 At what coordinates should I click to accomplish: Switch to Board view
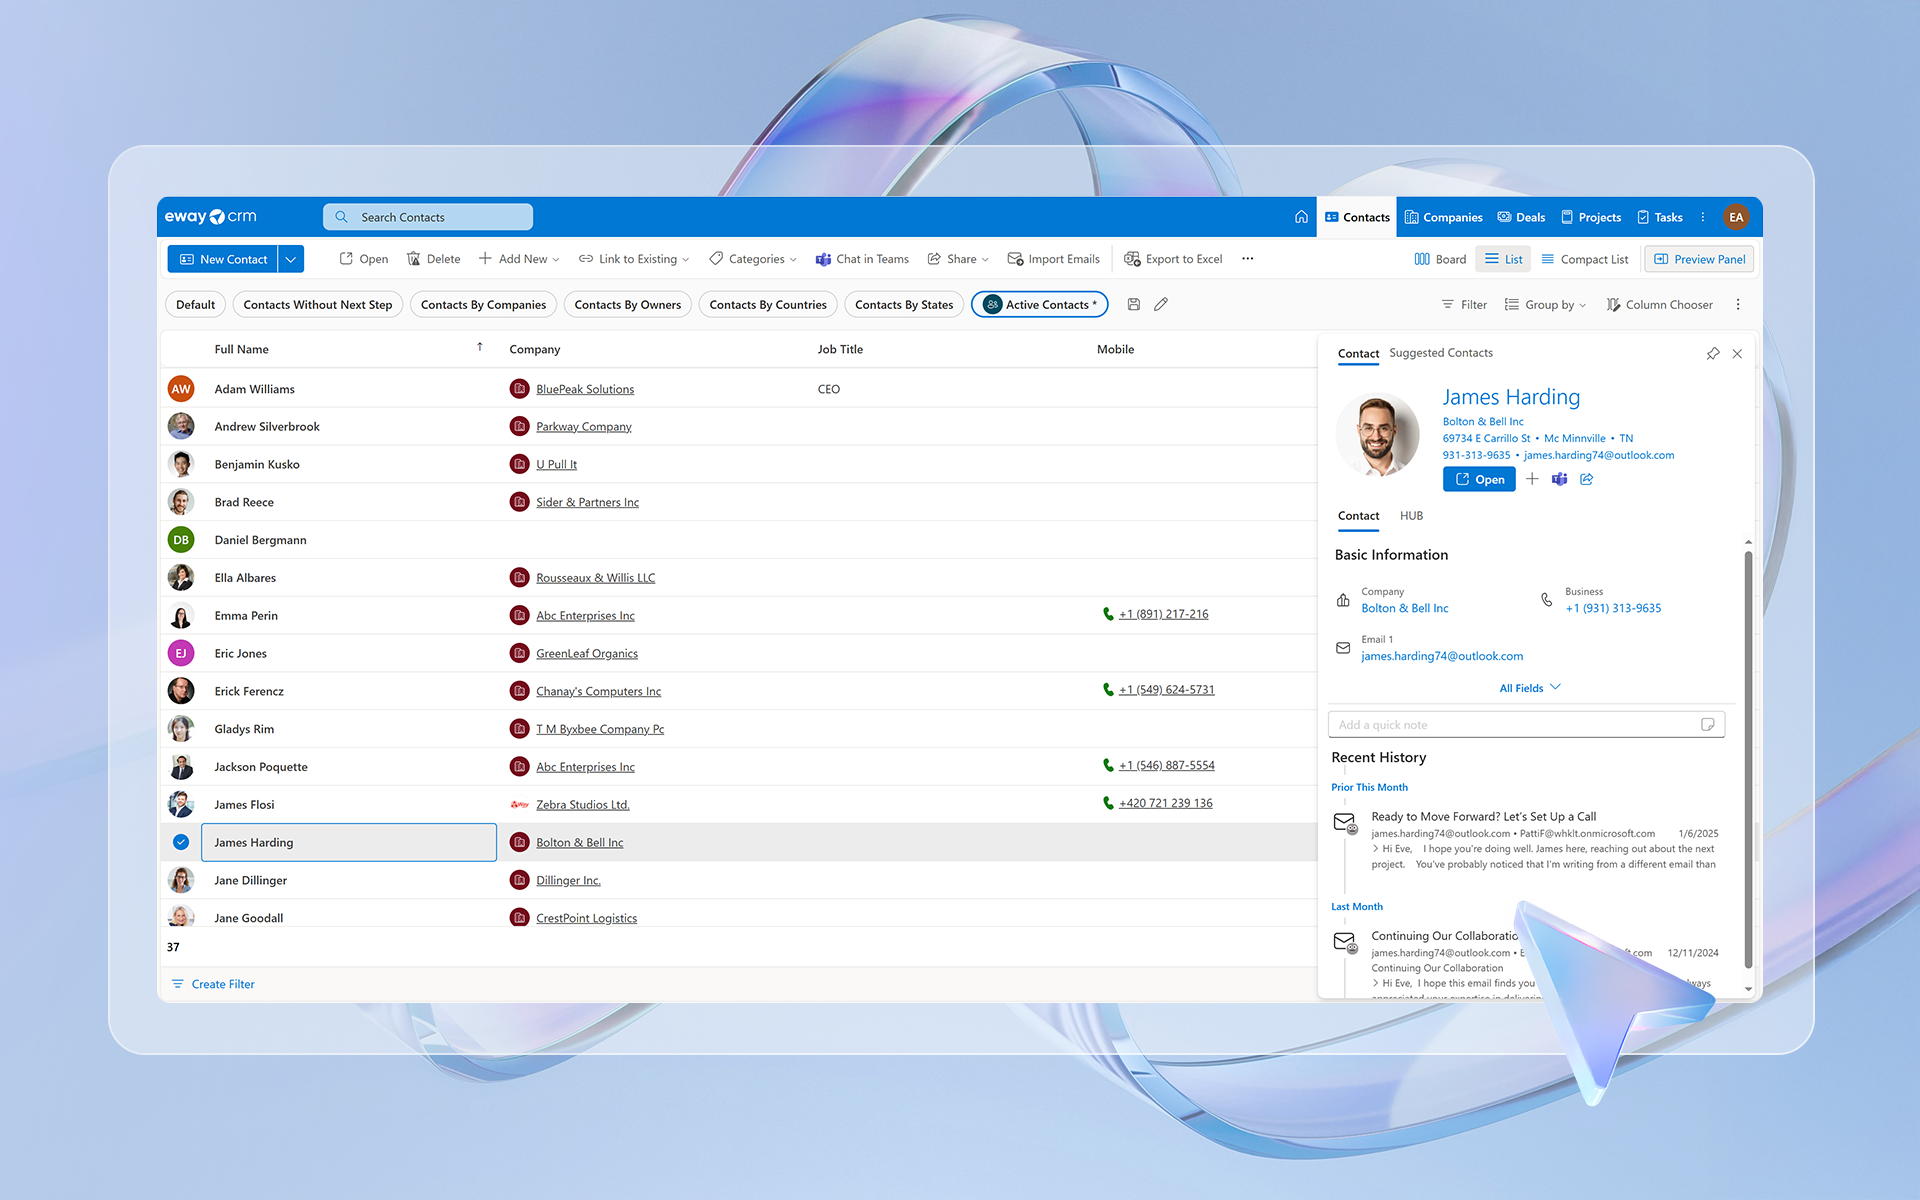(x=1440, y=259)
